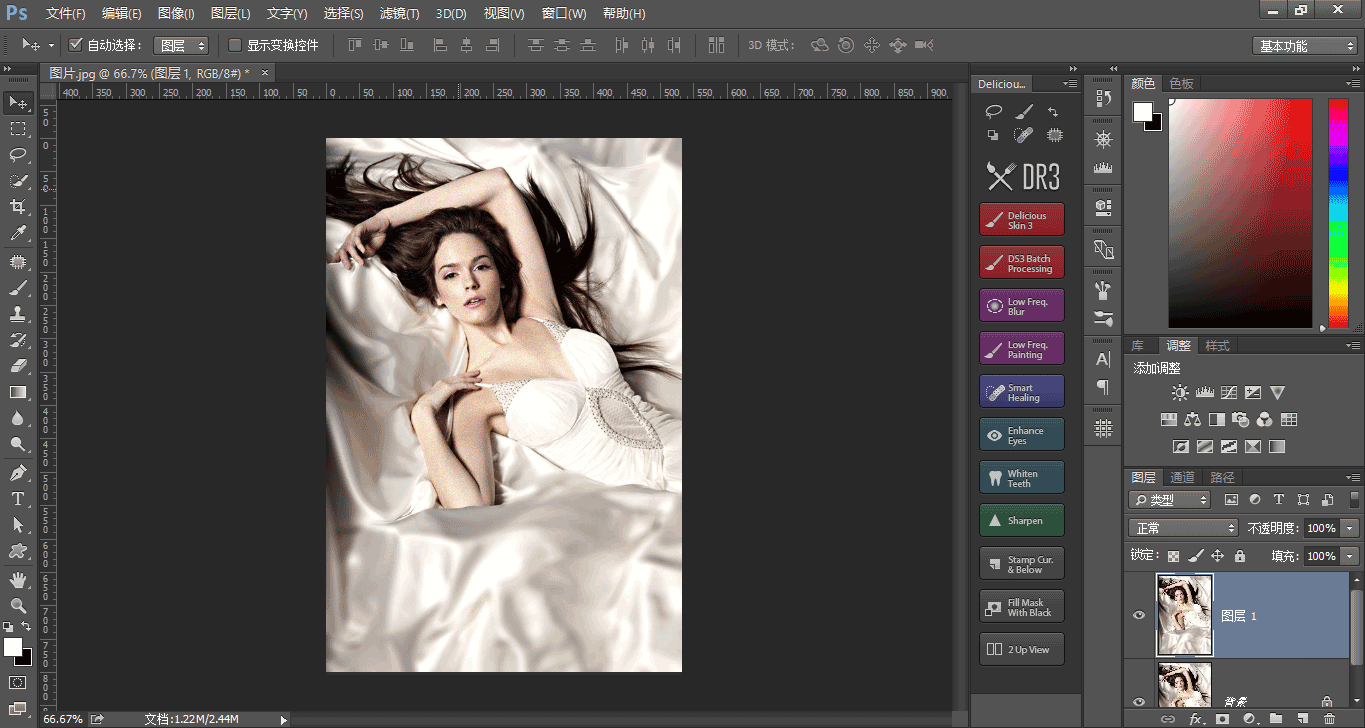Open the Filter menu
1365x728 pixels.
point(399,14)
